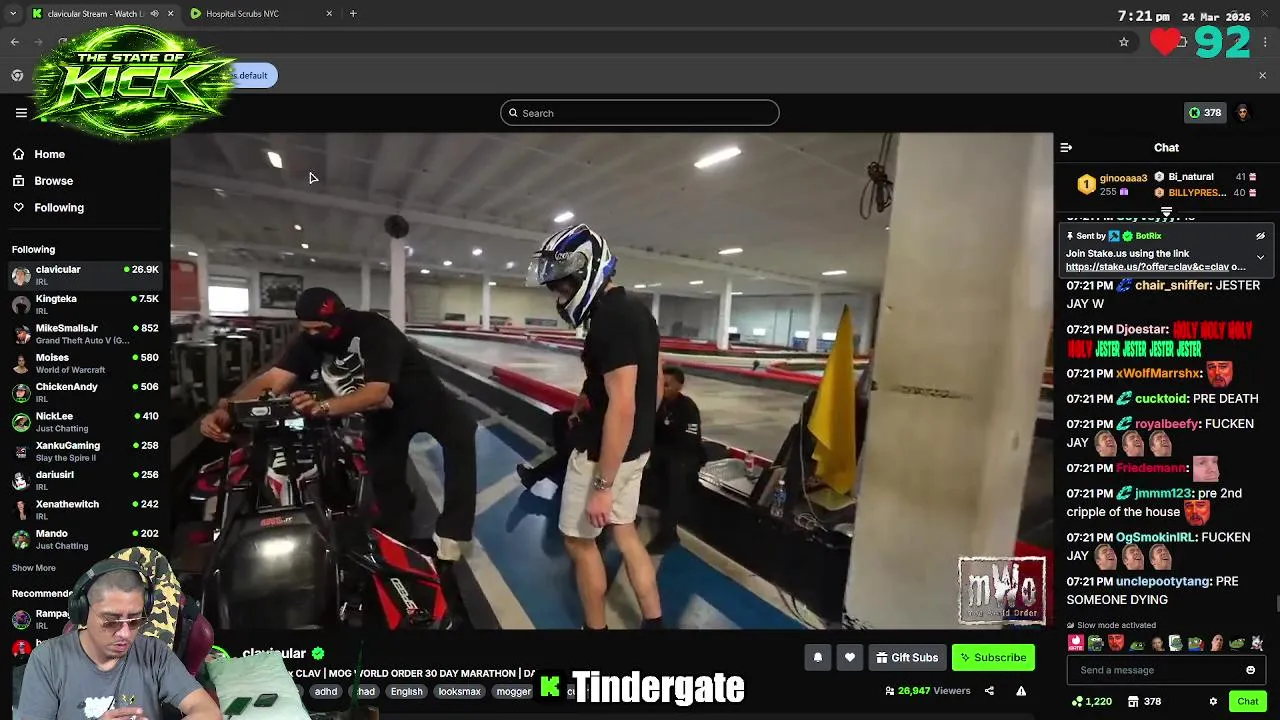The height and width of the screenshot is (720, 1280).
Task: Click the magnifier icon in search bar
Action: point(513,113)
